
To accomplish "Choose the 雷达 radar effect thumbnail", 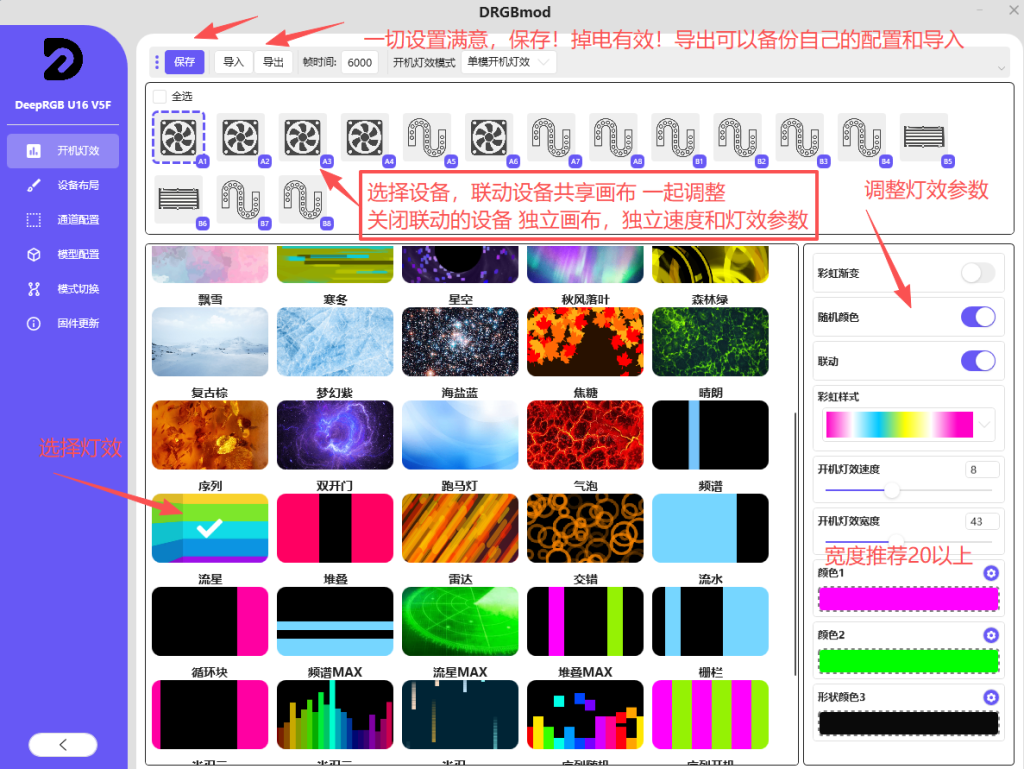I will 460,621.
